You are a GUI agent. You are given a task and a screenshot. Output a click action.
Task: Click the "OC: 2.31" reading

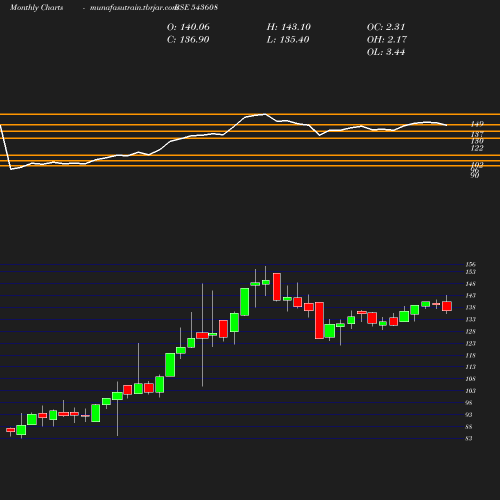386,27
